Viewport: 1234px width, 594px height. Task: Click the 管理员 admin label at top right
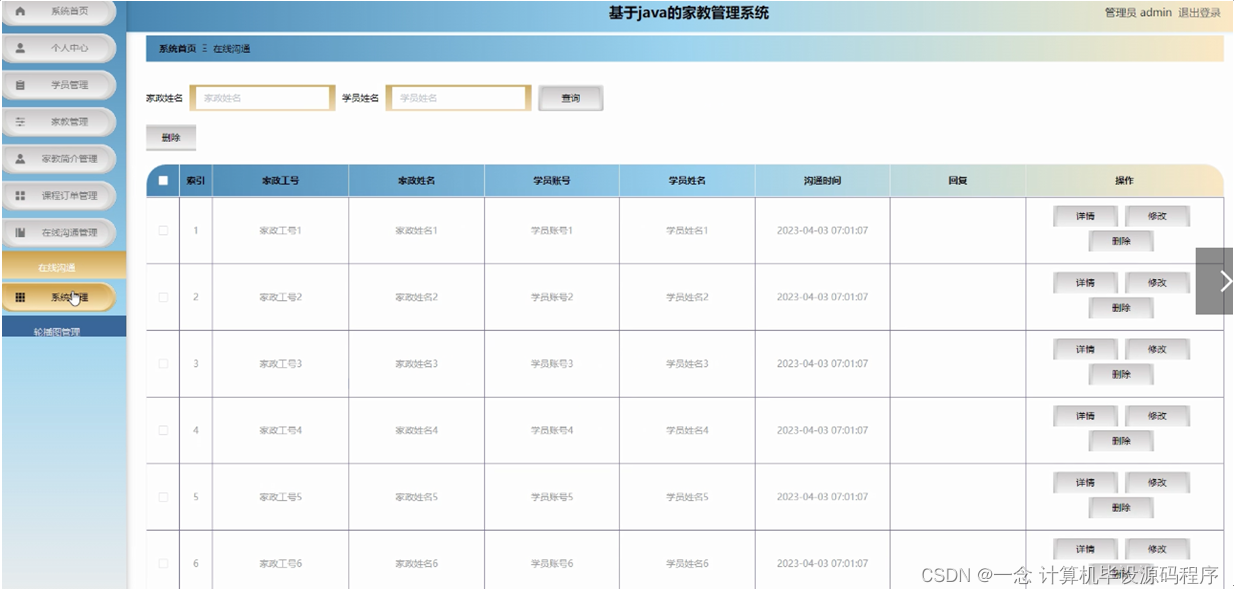pyautogui.click(x=1137, y=13)
